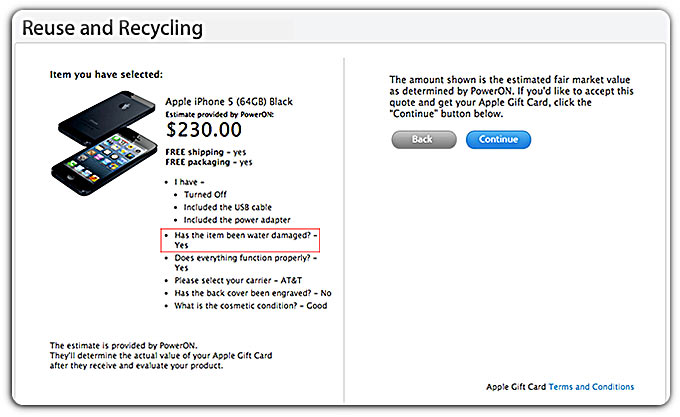Click the $230.00 estimate amount
The width and height of the screenshot is (680, 417).
[x=204, y=129]
